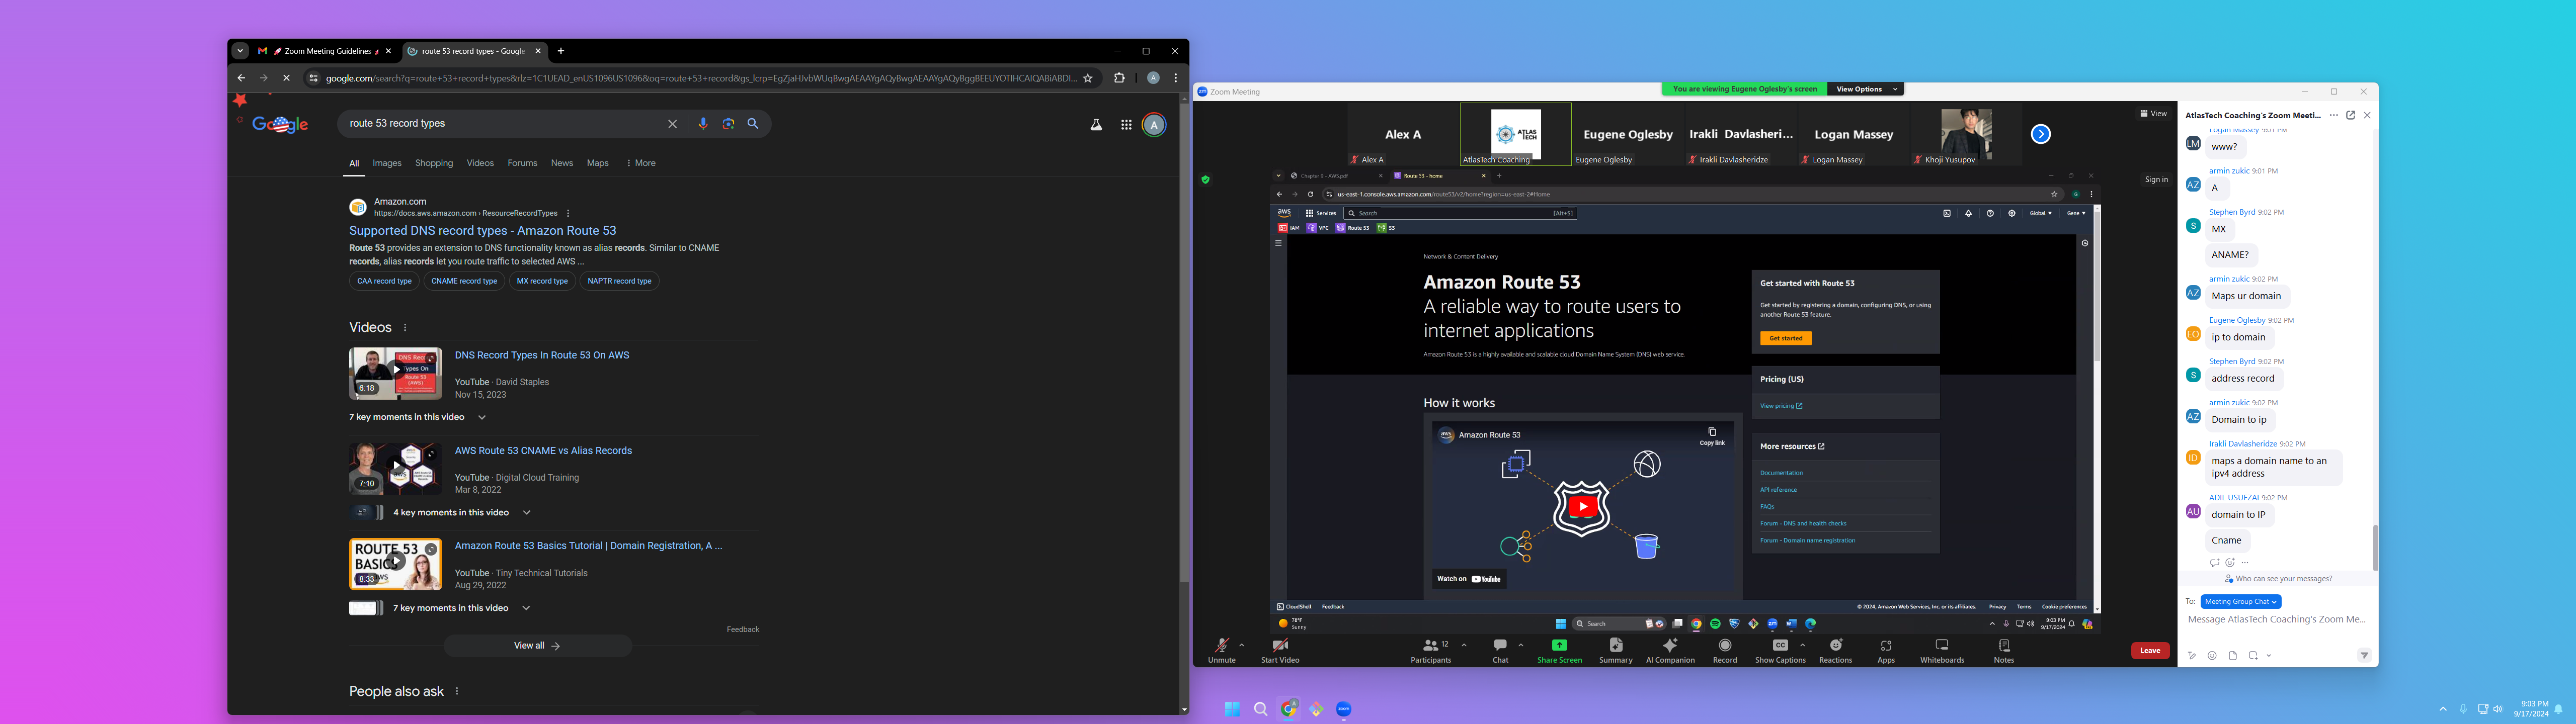Open the Zoom Notes icon
The image size is (2576, 724).
2004,646
